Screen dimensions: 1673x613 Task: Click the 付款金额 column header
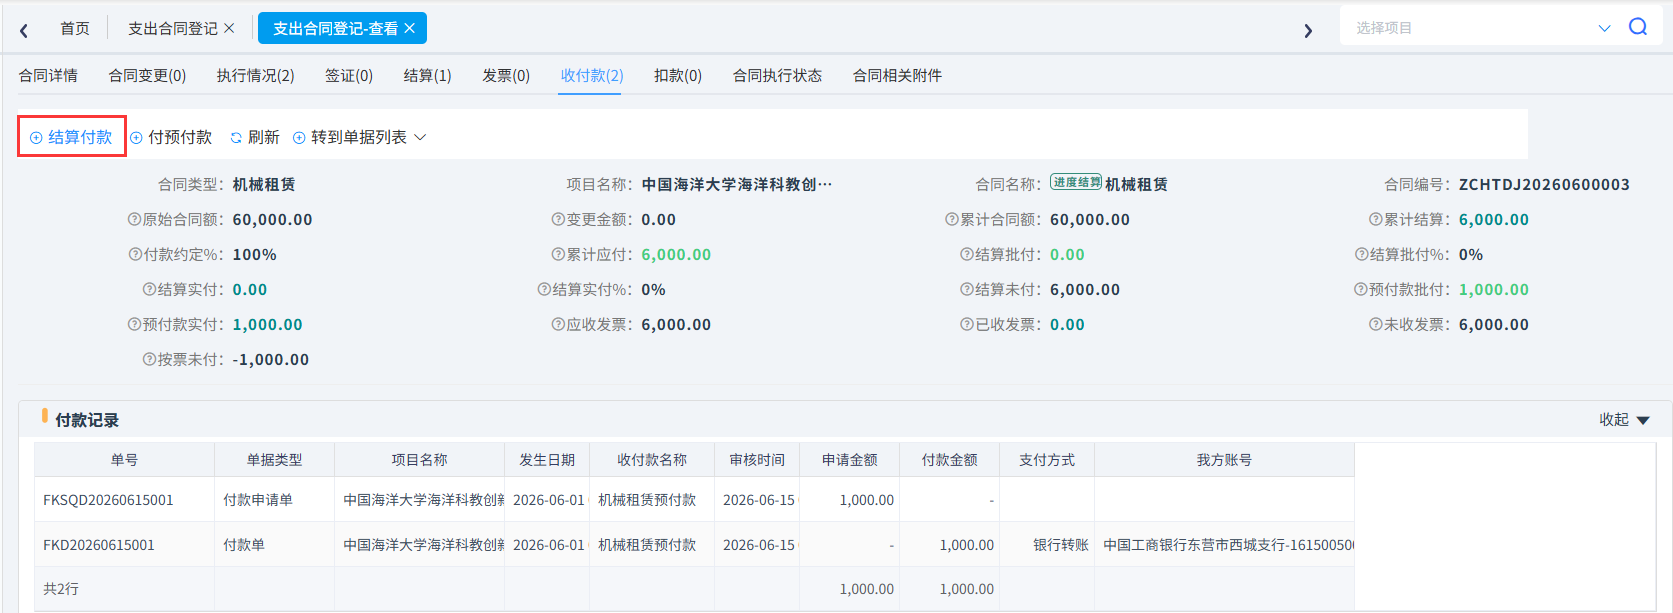point(949,460)
